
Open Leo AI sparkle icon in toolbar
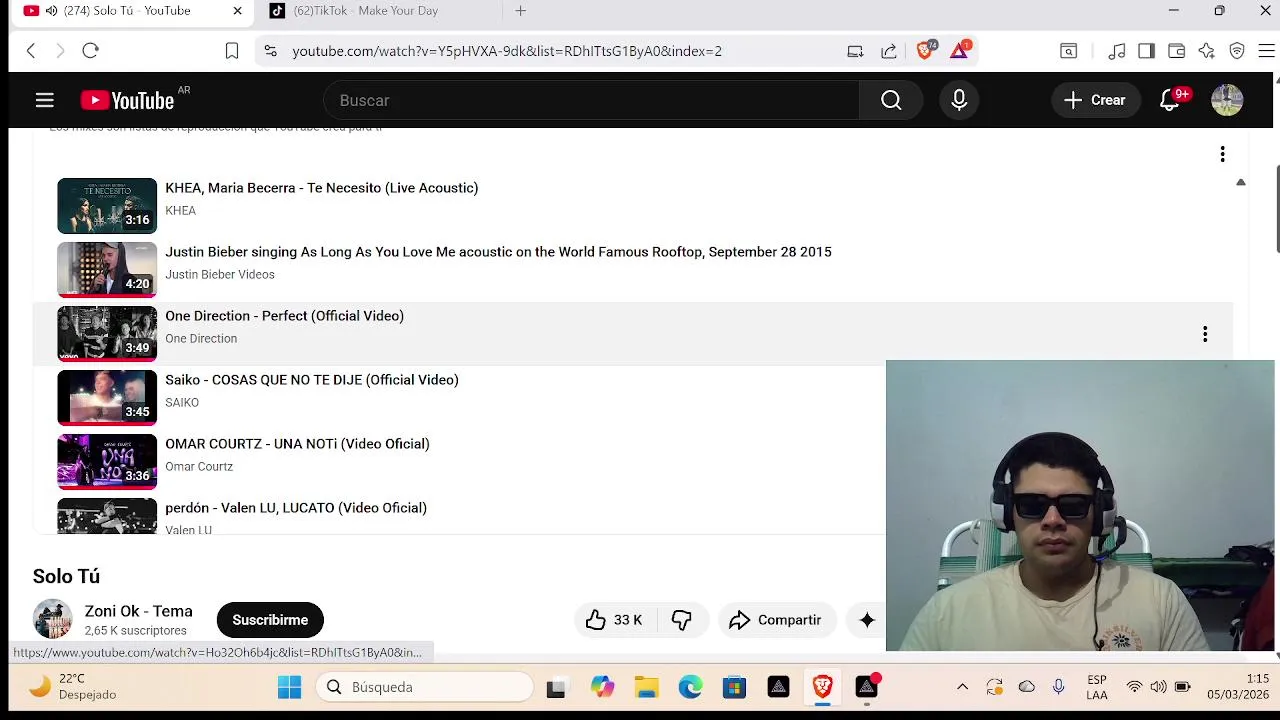pyautogui.click(x=1207, y=51)
